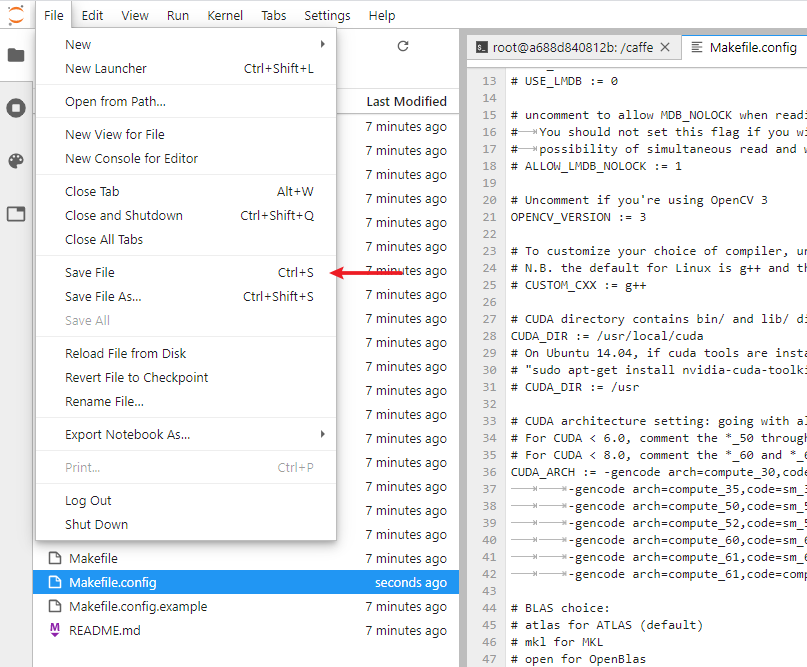The width and height of the screenshot is (807, 667).
Task: Open the View menu
Action: (135, 15)
